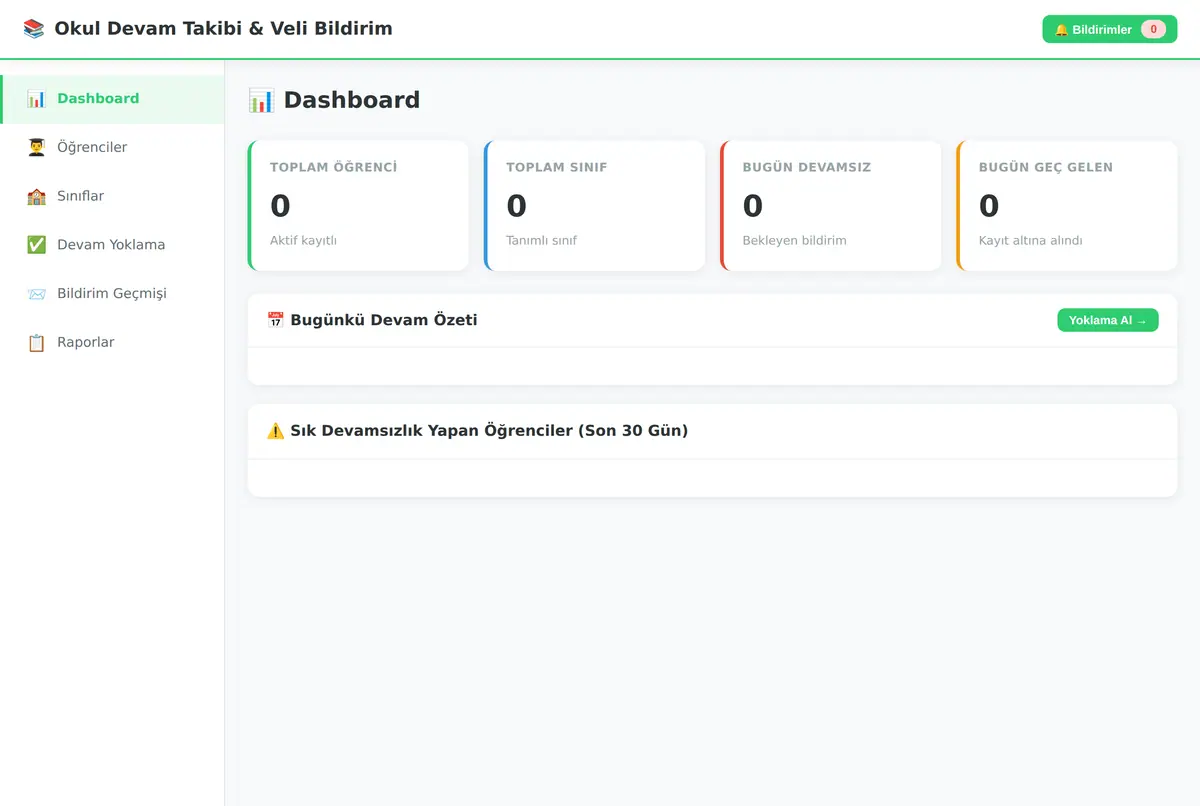
Task: Click the school building icon beside Sınıflar
Action: [36, 197]
